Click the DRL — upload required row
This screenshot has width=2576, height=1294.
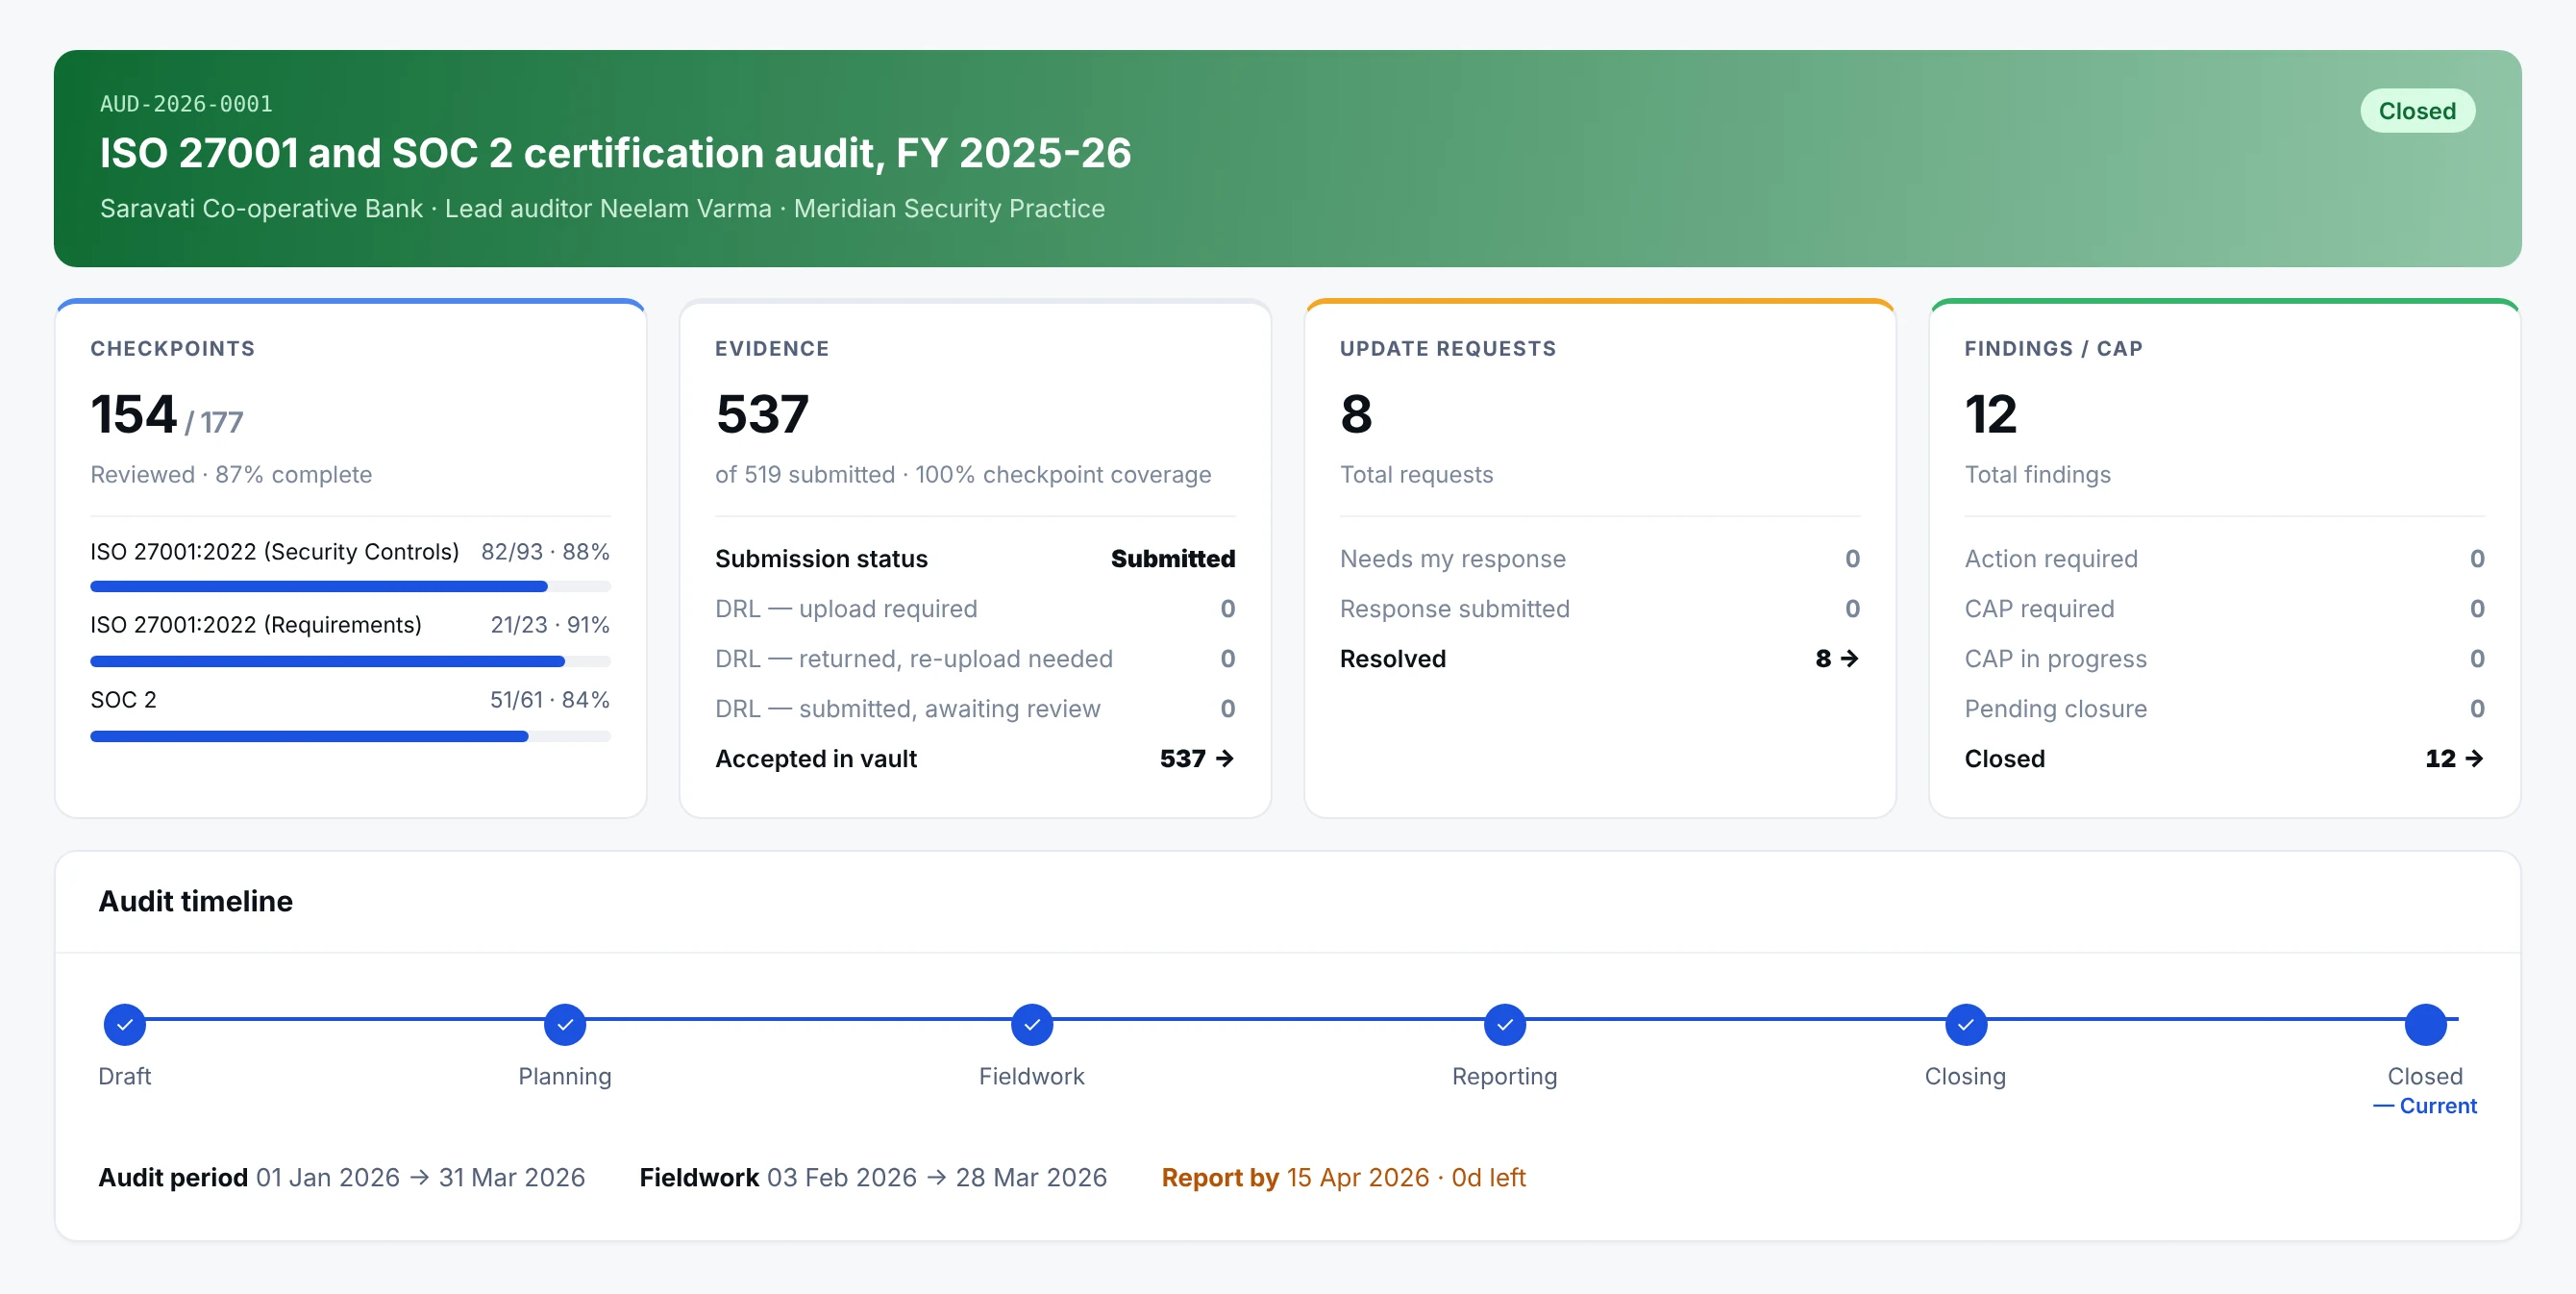[x=975, y=609]
